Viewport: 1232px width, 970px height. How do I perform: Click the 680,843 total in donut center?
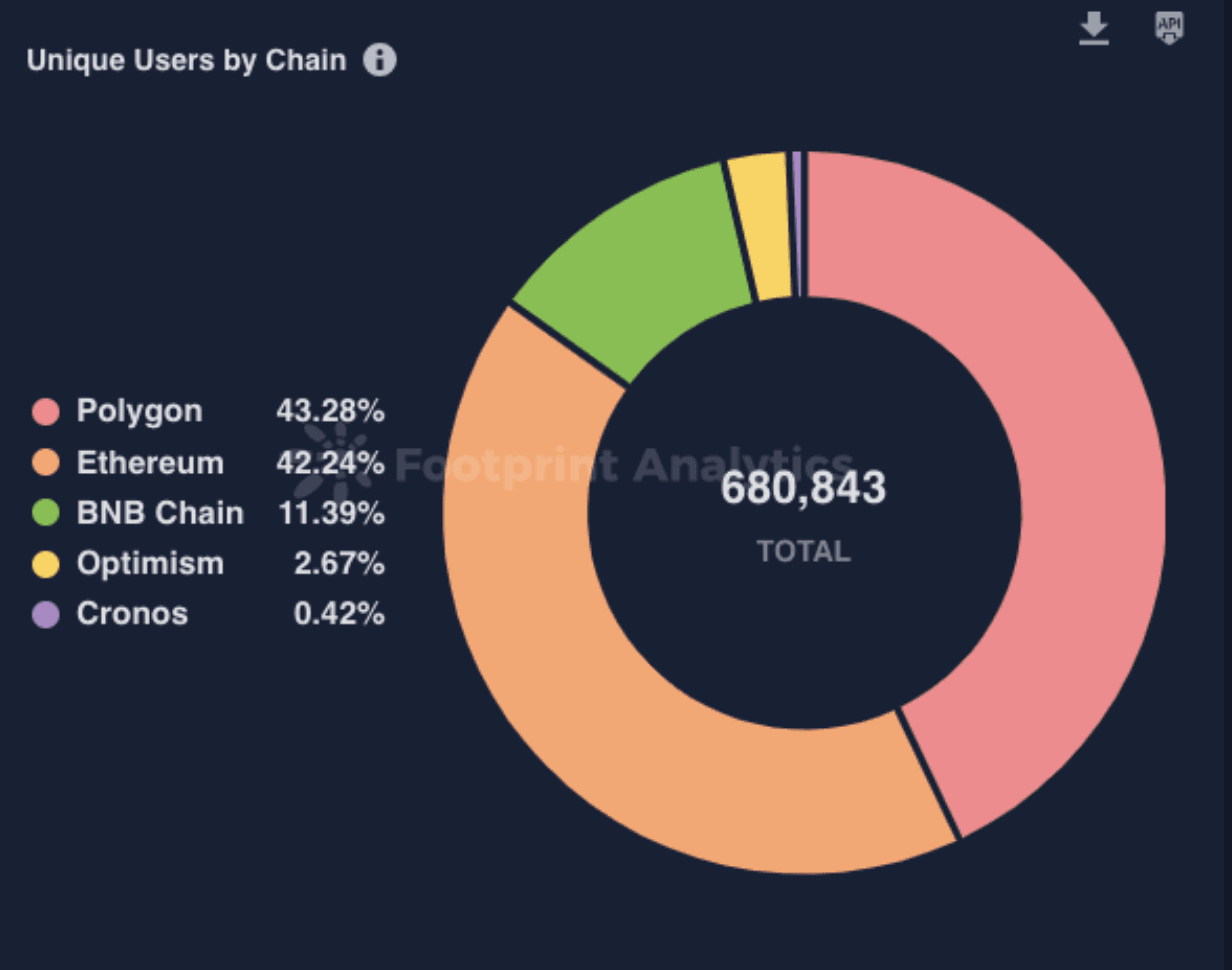point(803,489)
